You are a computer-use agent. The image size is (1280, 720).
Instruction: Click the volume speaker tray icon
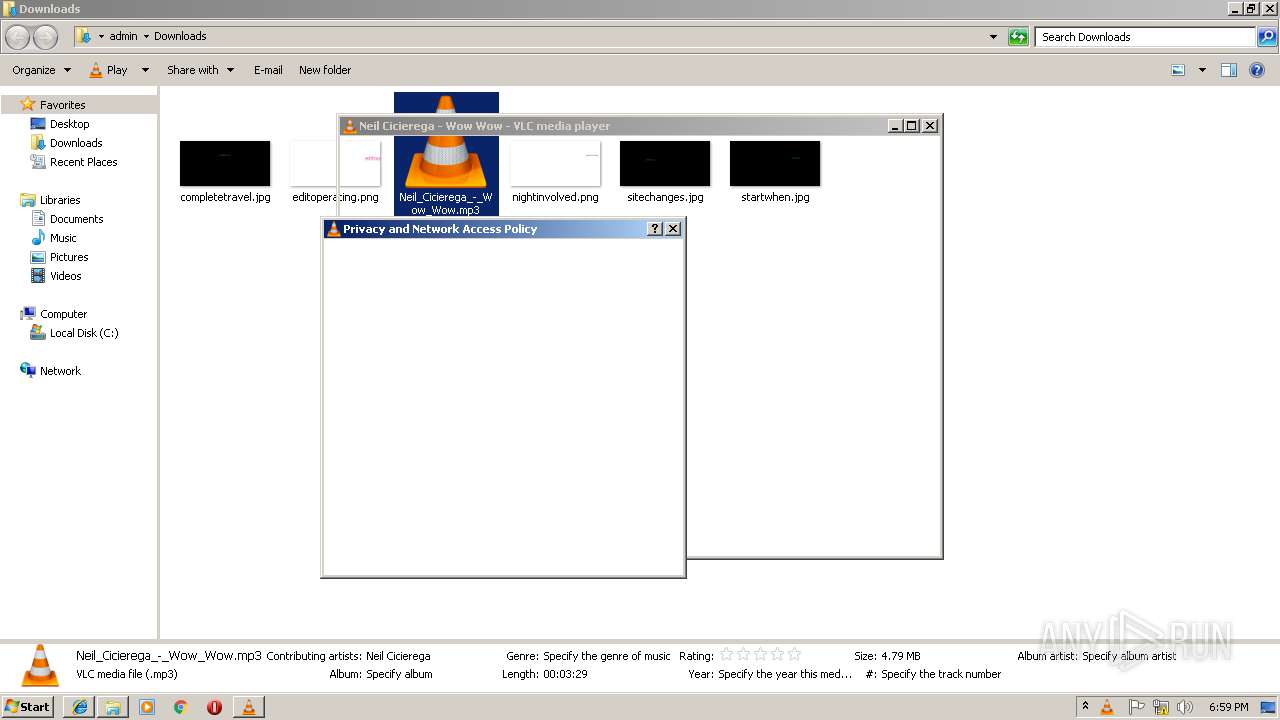pyautogui.click(x=1184, y=707)
